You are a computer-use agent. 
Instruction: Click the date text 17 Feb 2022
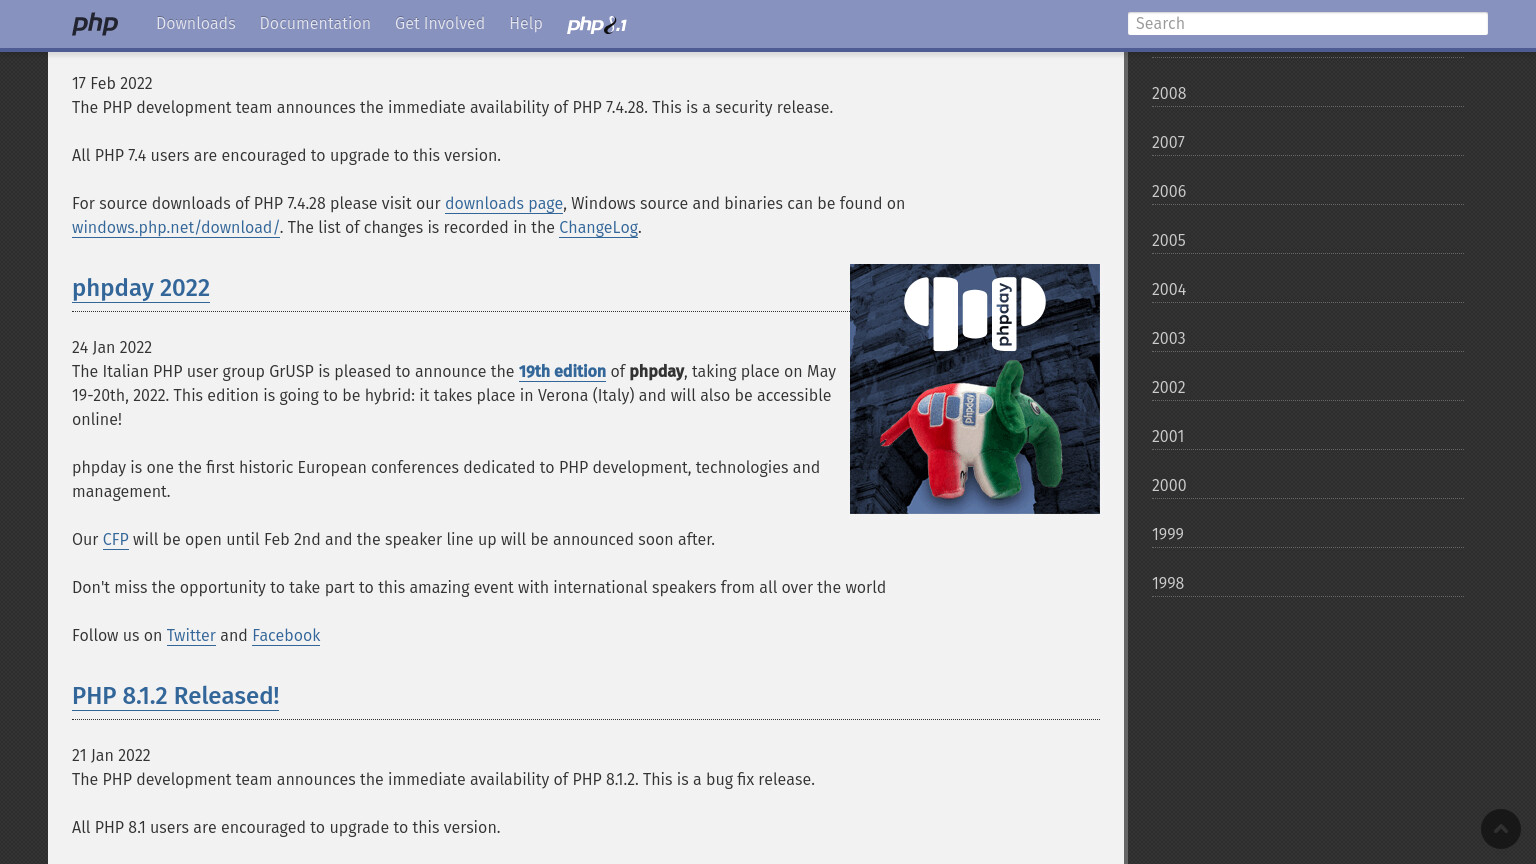coord(112,84)
